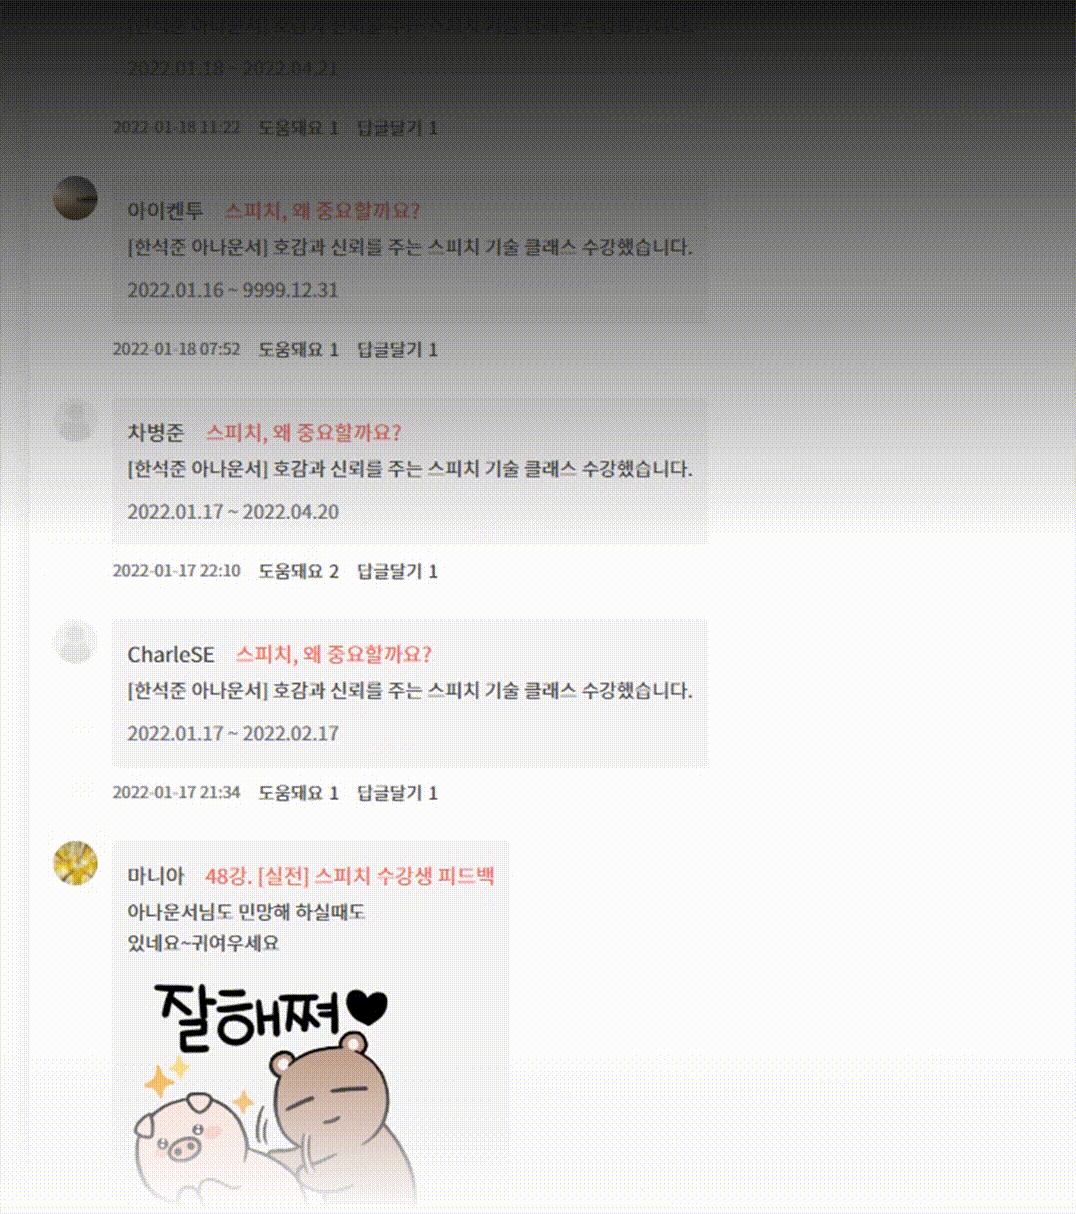Click 아이켄투's profile avatar
Viewport: 1076px width, 1214px height.
(x=75, y=198)
